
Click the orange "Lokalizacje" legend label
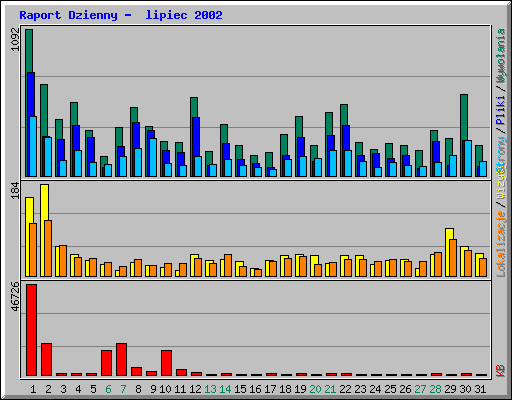click(x=501, y=244)
